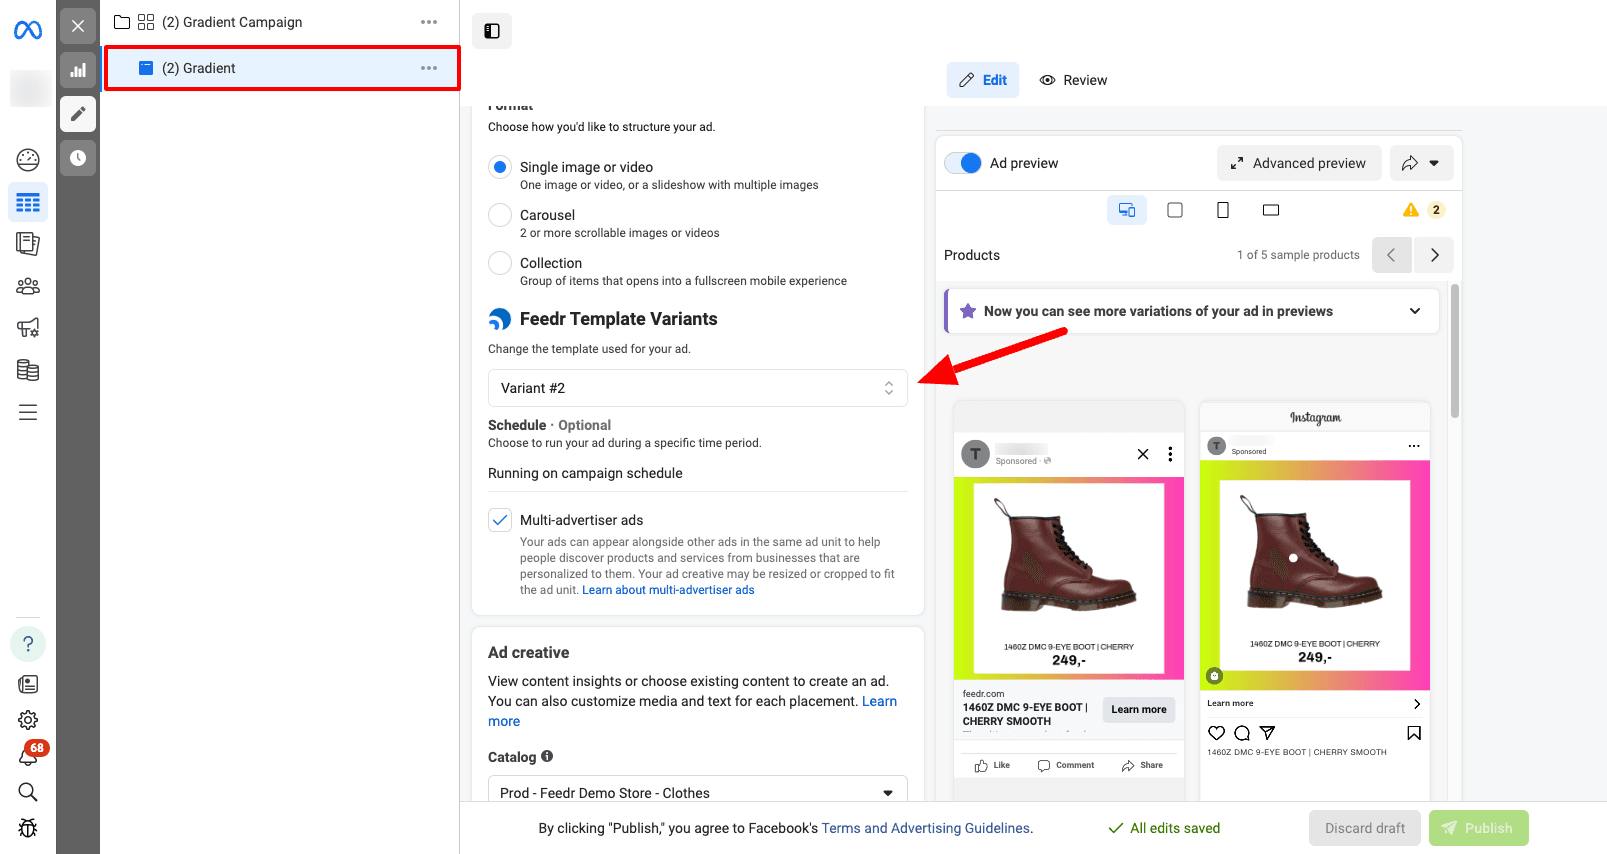Click the clock history icon
The height and width of the screenshot is (854, 1607).
click(x=78, y=158)
